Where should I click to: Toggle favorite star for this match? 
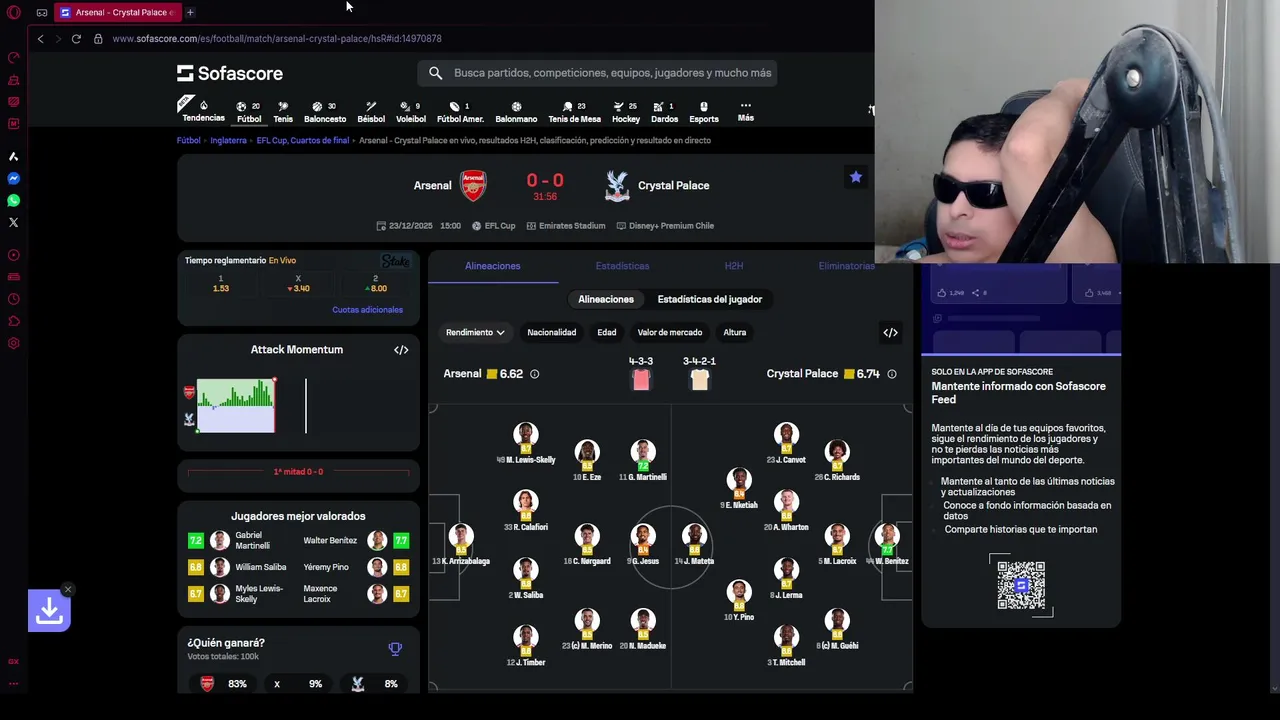pos(856,177)
